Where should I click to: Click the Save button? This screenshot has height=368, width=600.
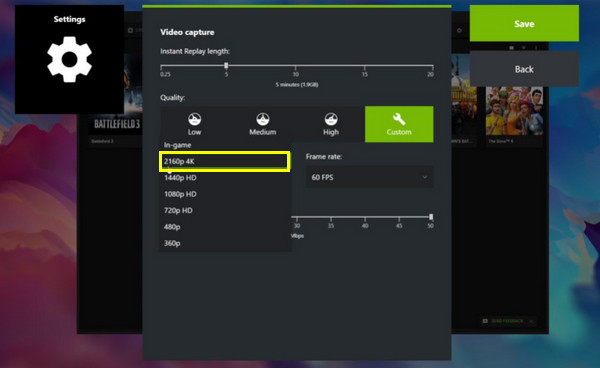pyautogui.click(x=524, y=23)
